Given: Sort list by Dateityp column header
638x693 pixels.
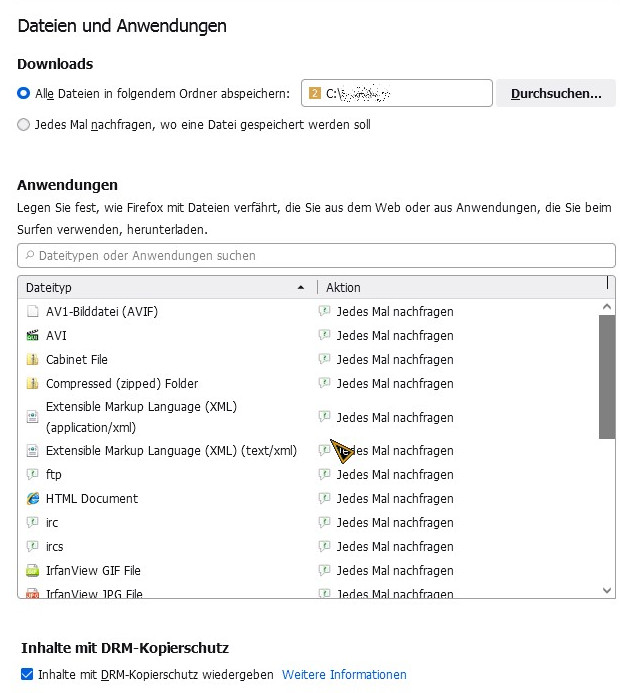Looking at the screenshot, I should pyautogui.click(x=160, y=288).
